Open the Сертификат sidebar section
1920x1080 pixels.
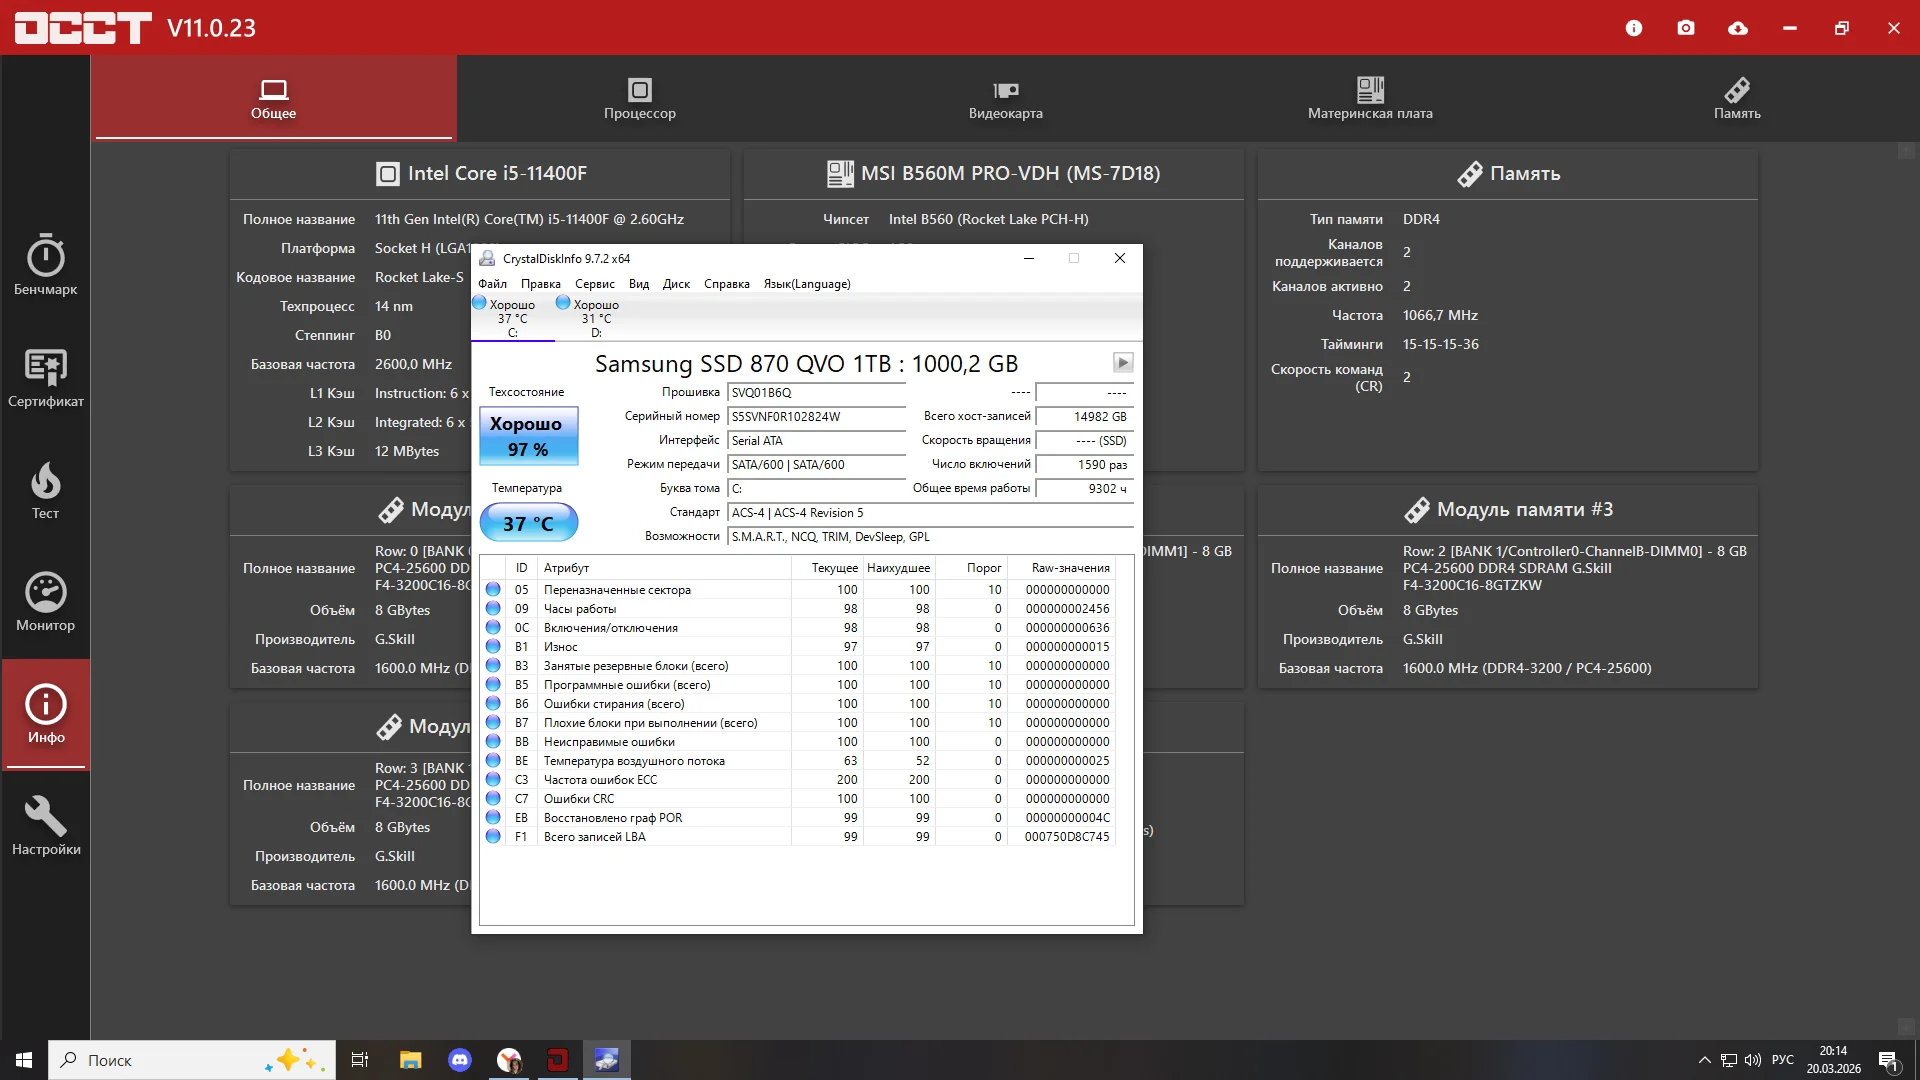coord(45,378)
